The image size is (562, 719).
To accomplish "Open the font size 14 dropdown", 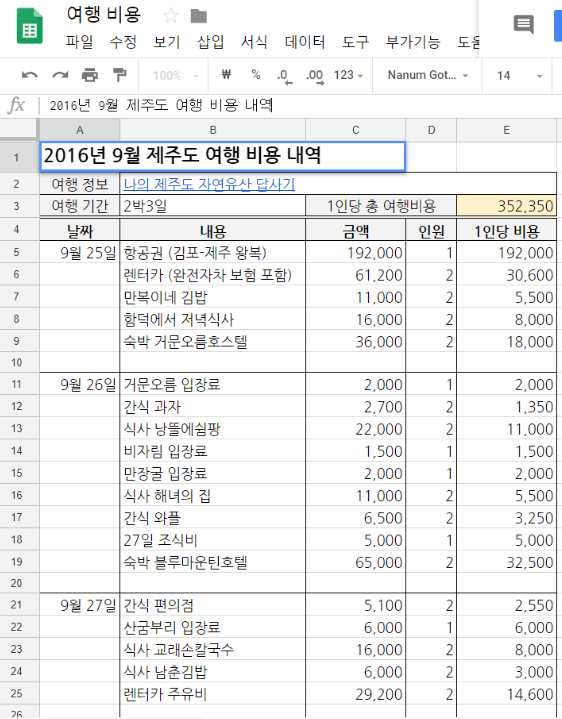I will 519,76.
